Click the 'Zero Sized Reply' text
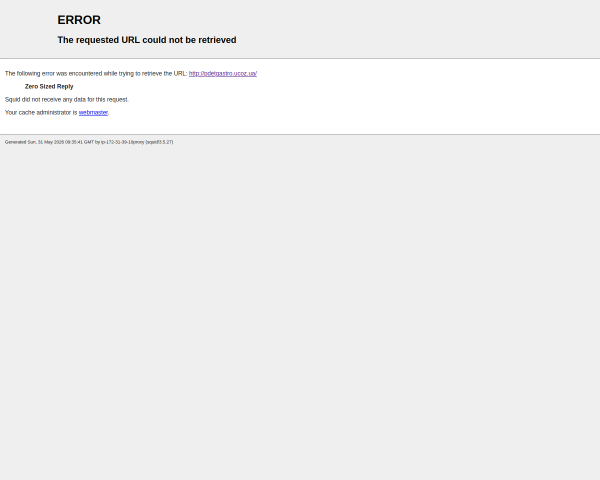Image resolution: width=600 pixels, height=480 pixels. tap(49, 87)
